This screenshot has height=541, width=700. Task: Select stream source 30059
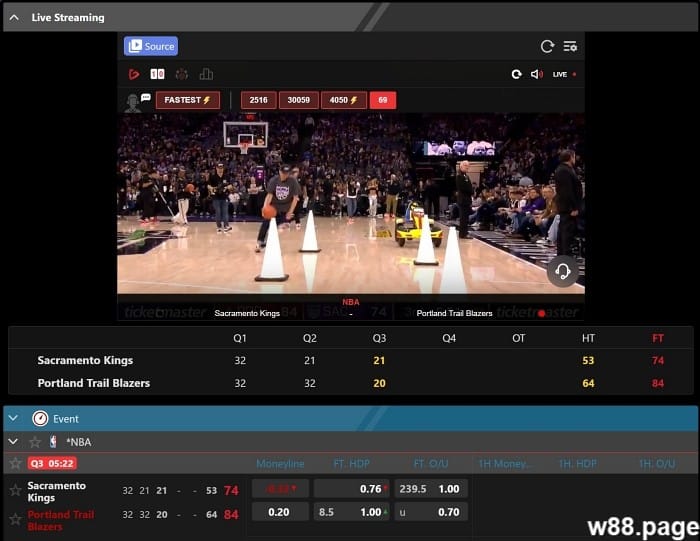[x=299, y=100]
